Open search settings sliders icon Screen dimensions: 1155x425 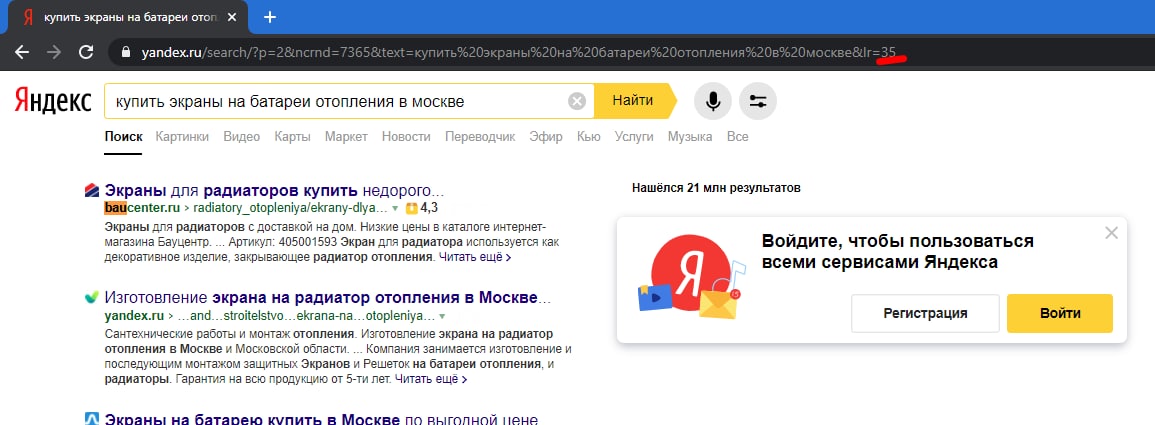[757, 102]
